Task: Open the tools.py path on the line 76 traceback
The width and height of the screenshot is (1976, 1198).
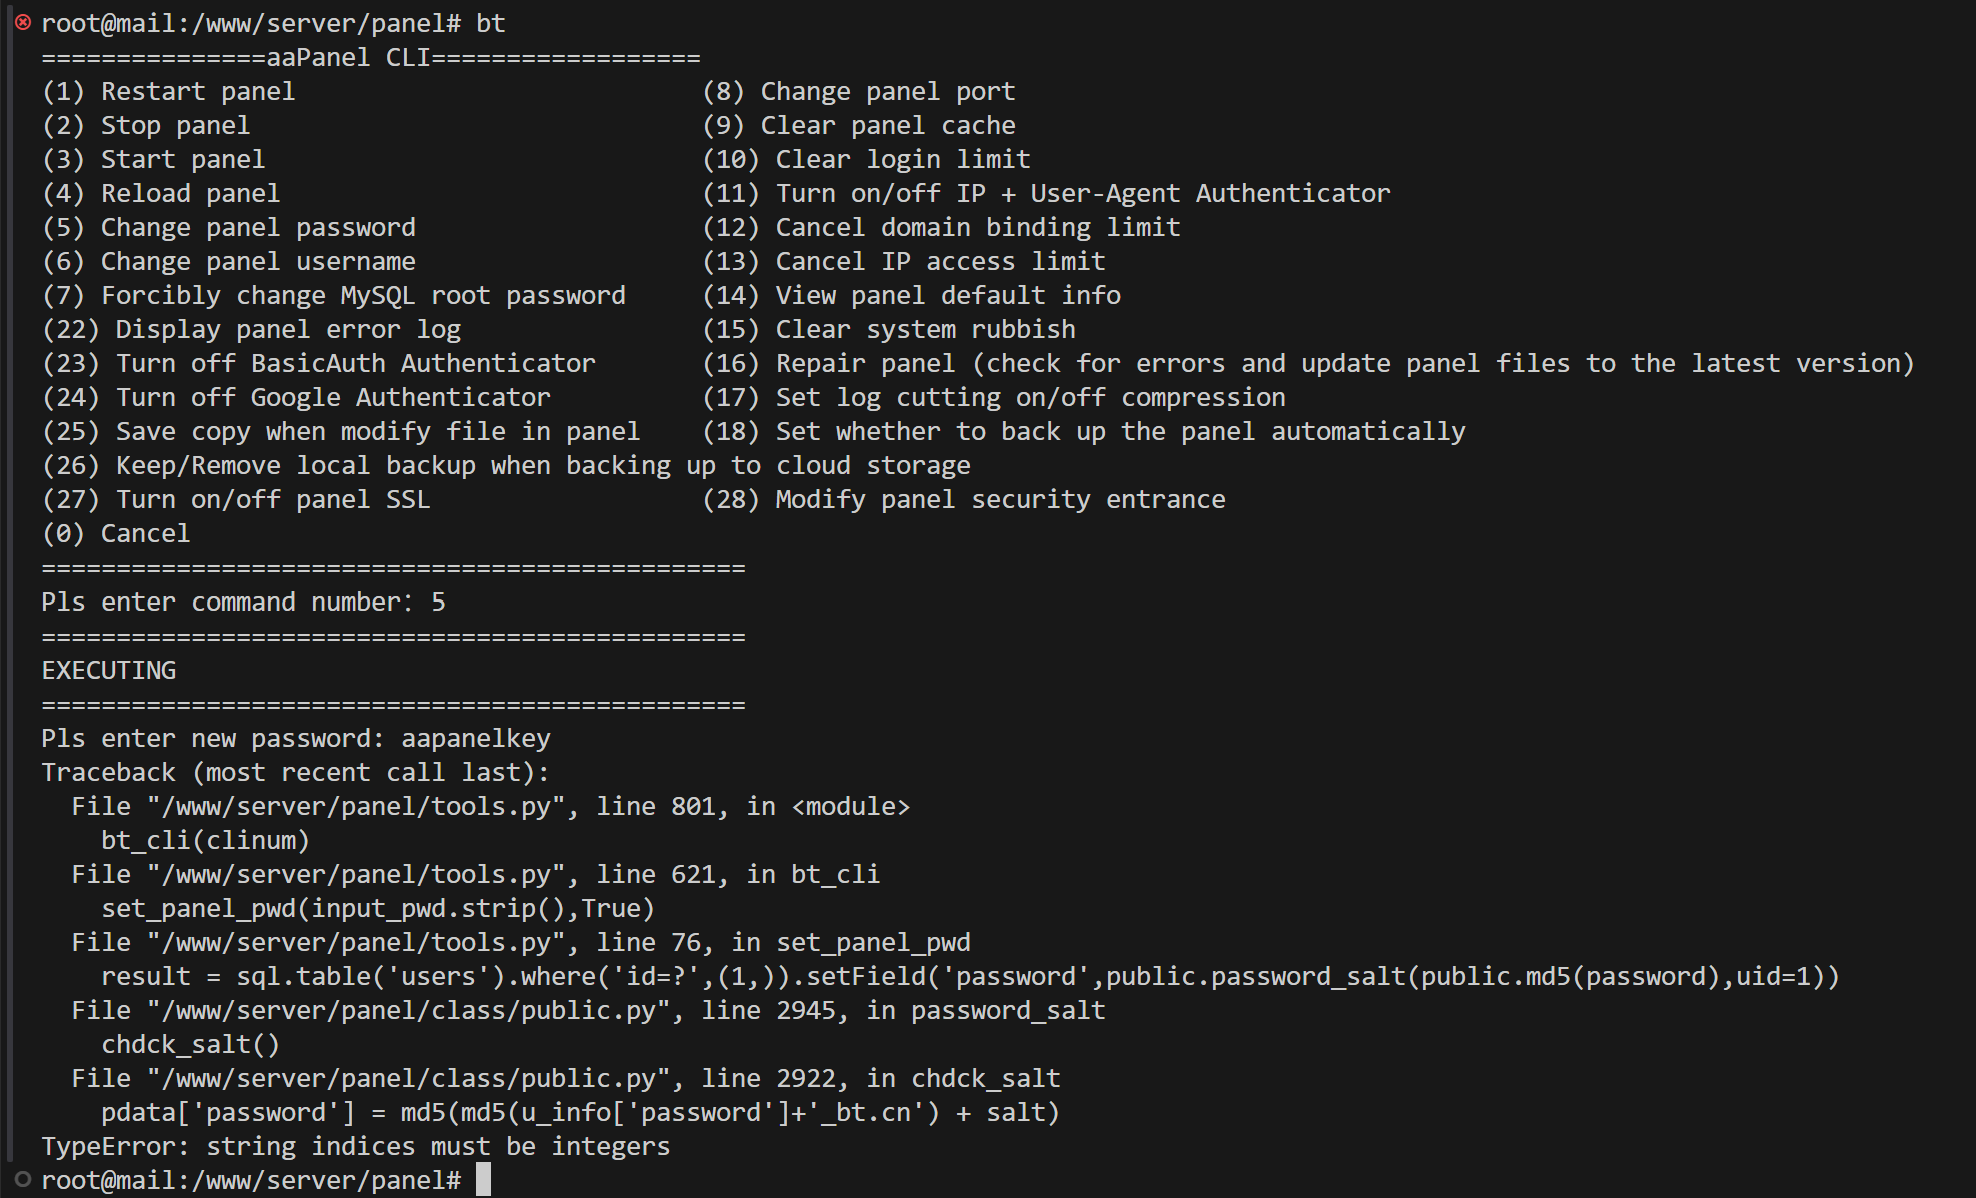Action: 357,943
